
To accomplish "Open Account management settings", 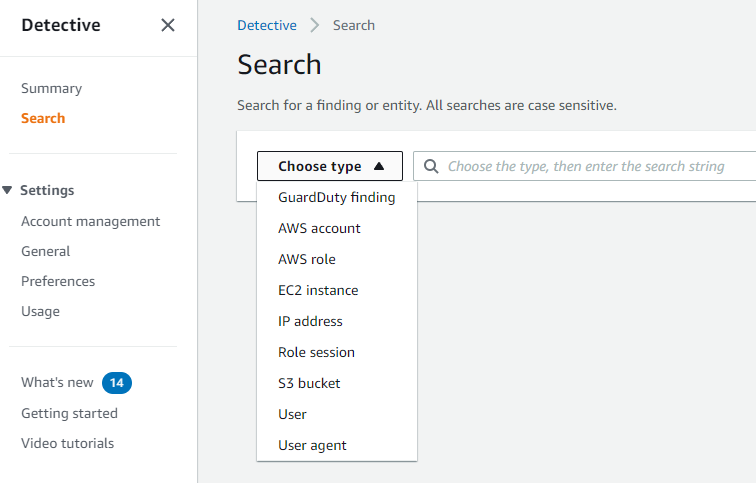I will 91,221.
